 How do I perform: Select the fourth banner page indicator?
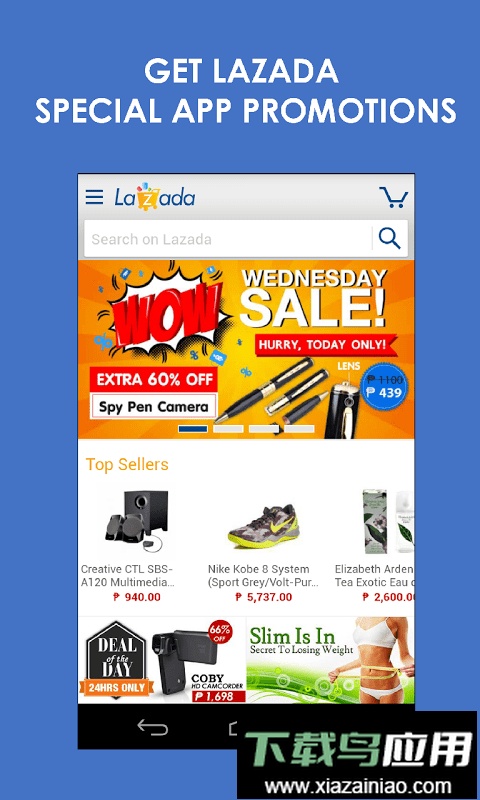299,429
